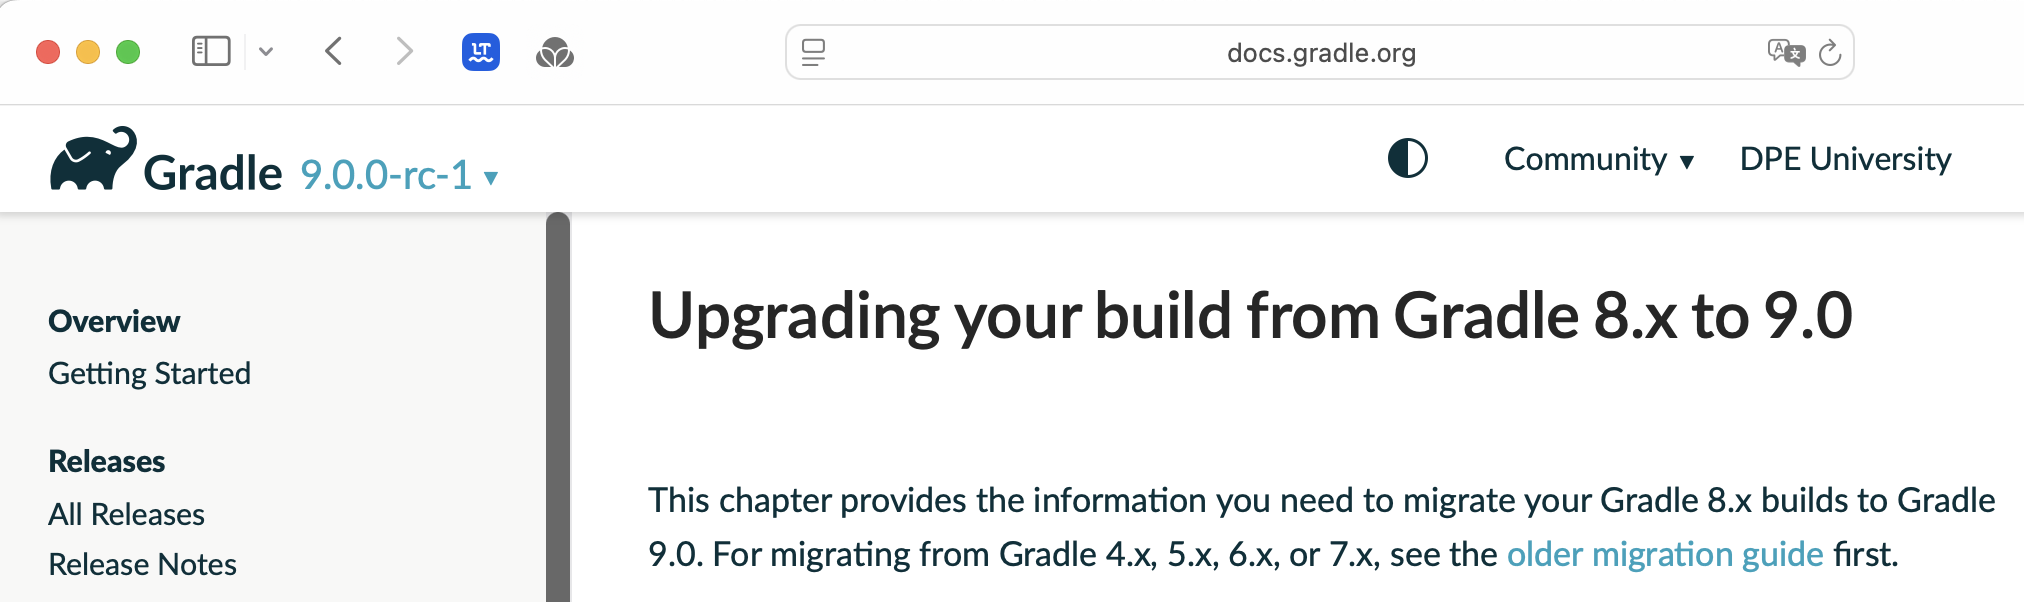Reload the page with the refresh icon

coord(1830,52)
